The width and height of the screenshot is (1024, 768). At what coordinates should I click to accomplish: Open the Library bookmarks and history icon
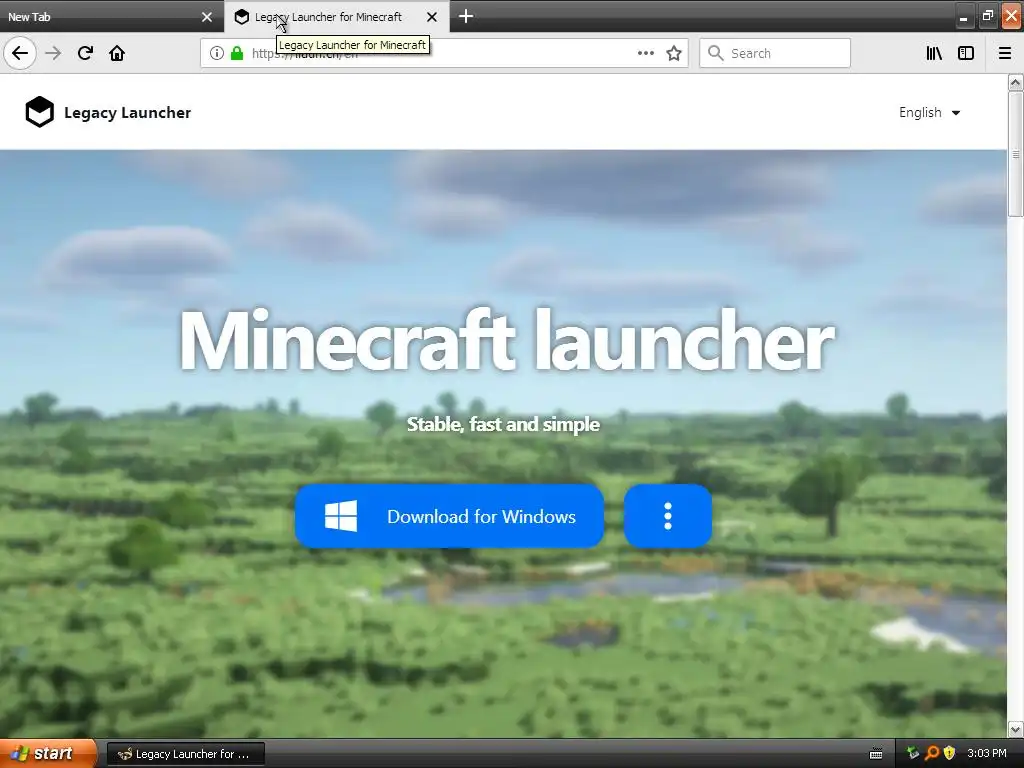click(x=934, y=53)
